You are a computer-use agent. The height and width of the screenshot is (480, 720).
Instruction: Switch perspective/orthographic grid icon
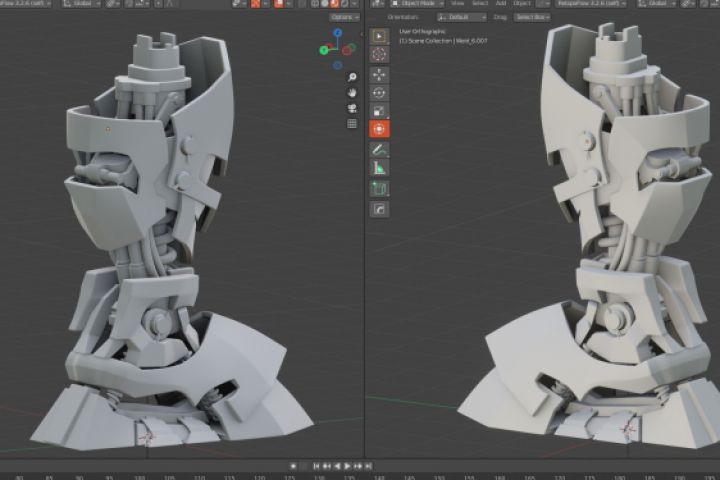(x=352, y=124)
